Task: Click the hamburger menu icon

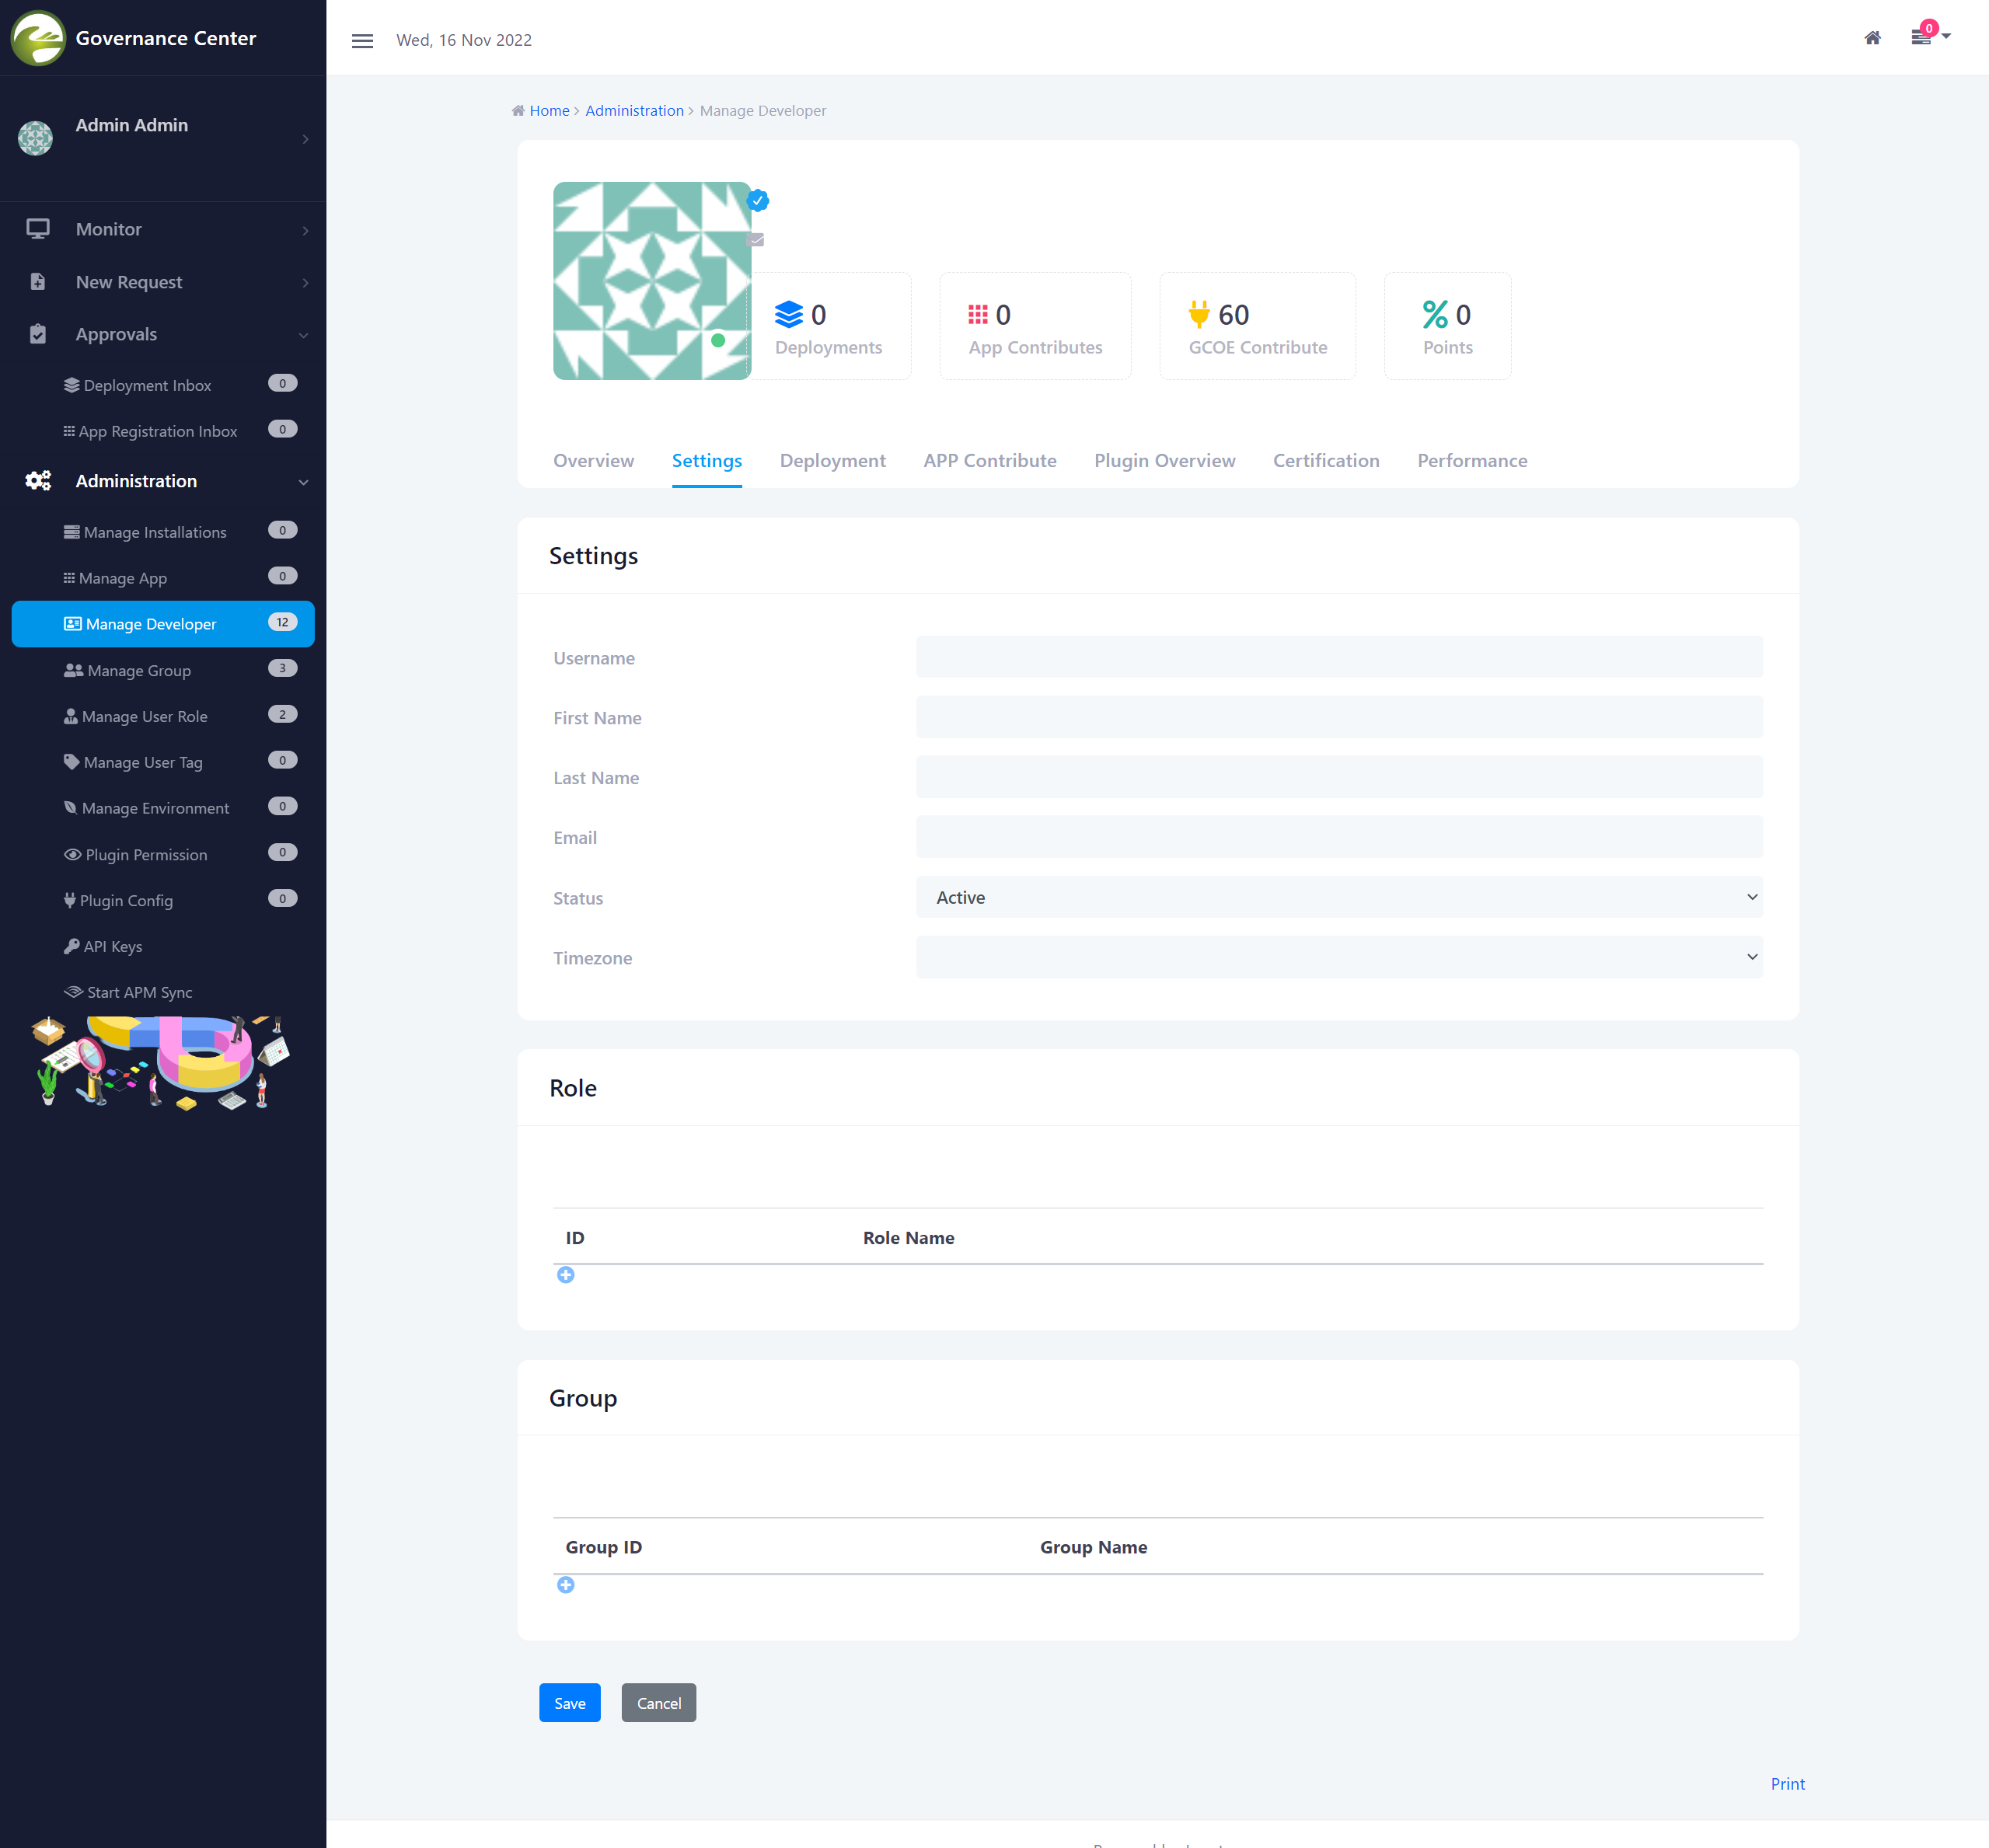Action: coord(362,41)
